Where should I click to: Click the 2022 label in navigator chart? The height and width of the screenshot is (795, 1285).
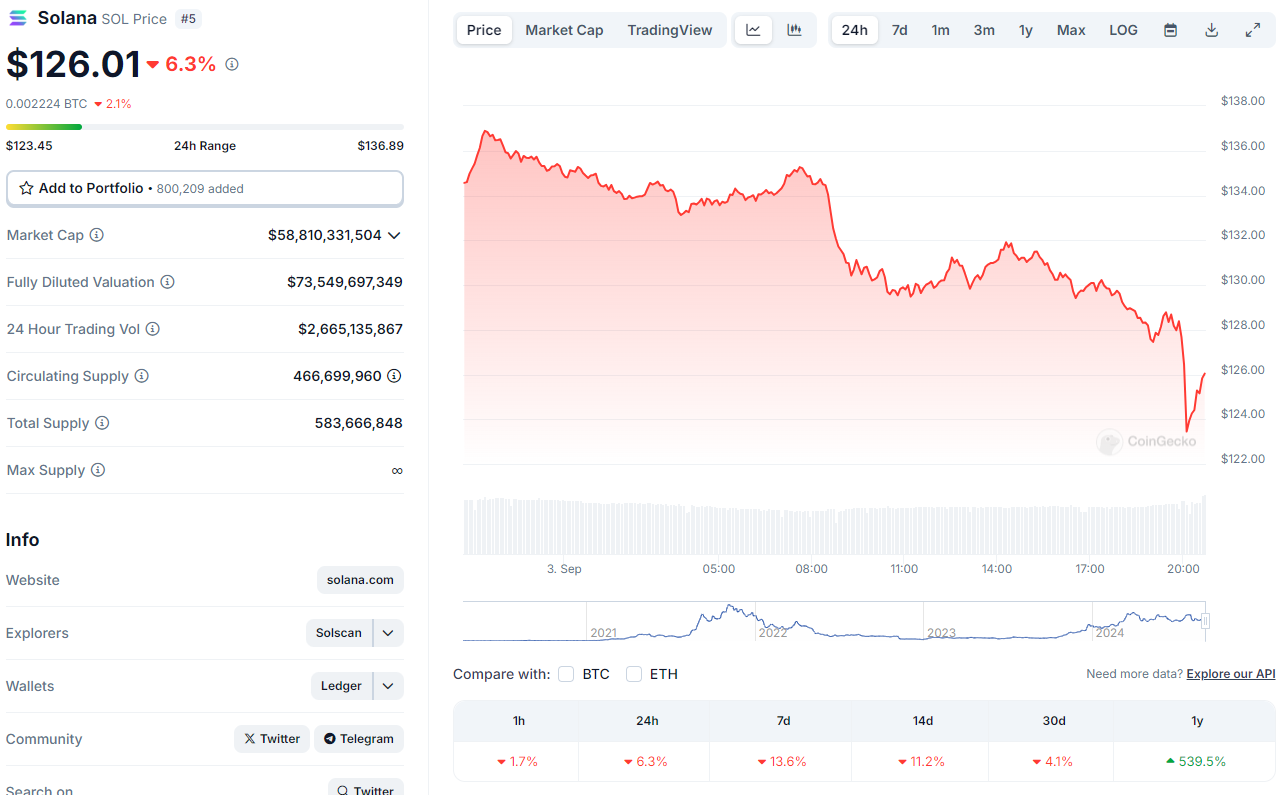pos(773,633)
